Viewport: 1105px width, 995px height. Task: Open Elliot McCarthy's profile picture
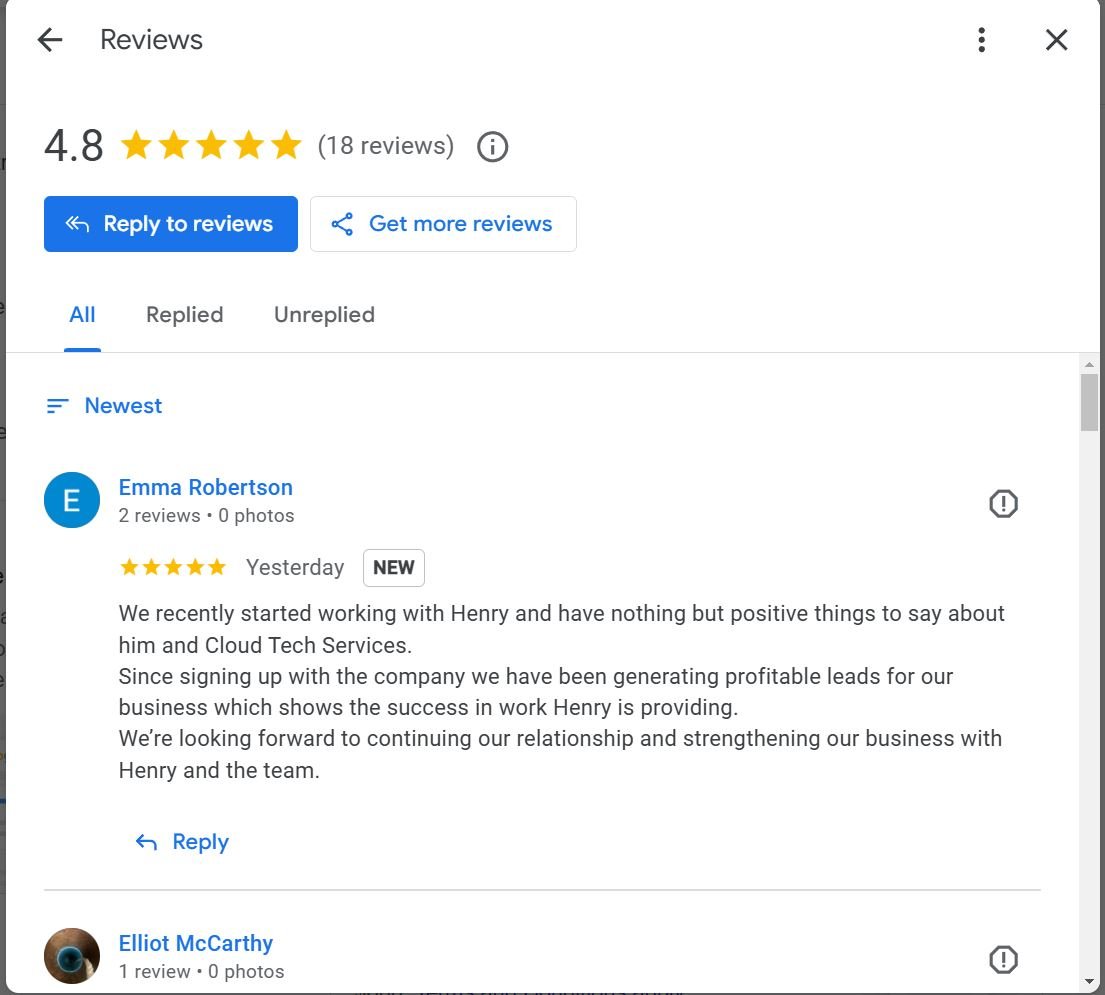click(x=72, y=956)
